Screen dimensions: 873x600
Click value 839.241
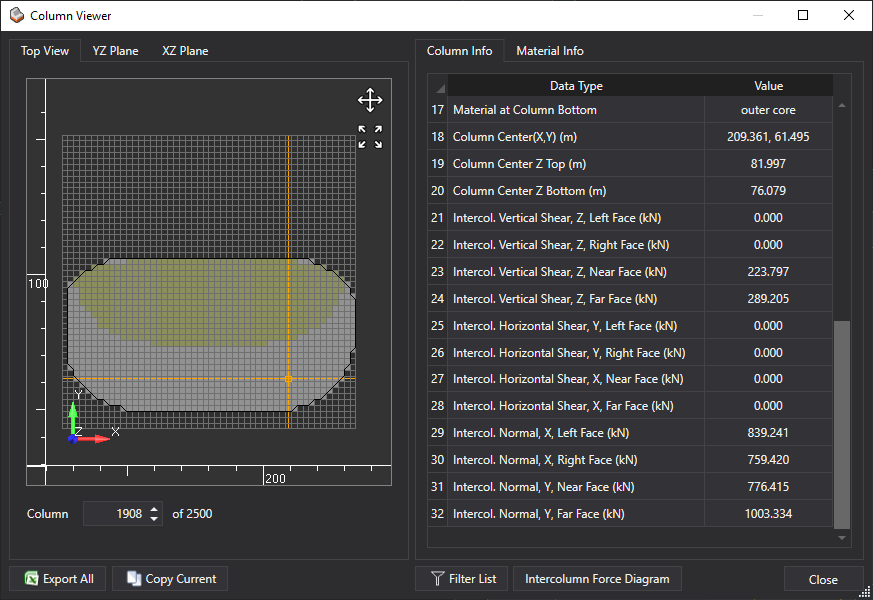(768, 432)
